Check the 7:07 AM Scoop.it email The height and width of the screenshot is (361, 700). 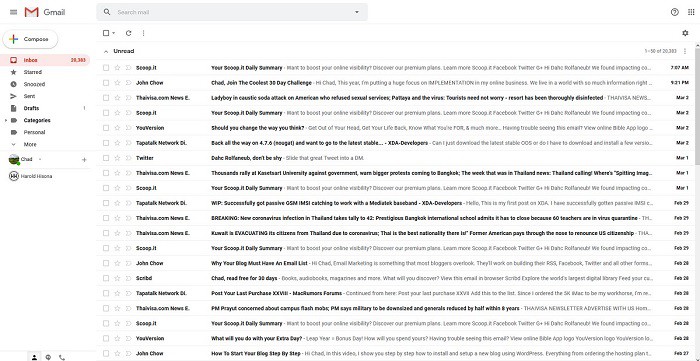point(106,68)
